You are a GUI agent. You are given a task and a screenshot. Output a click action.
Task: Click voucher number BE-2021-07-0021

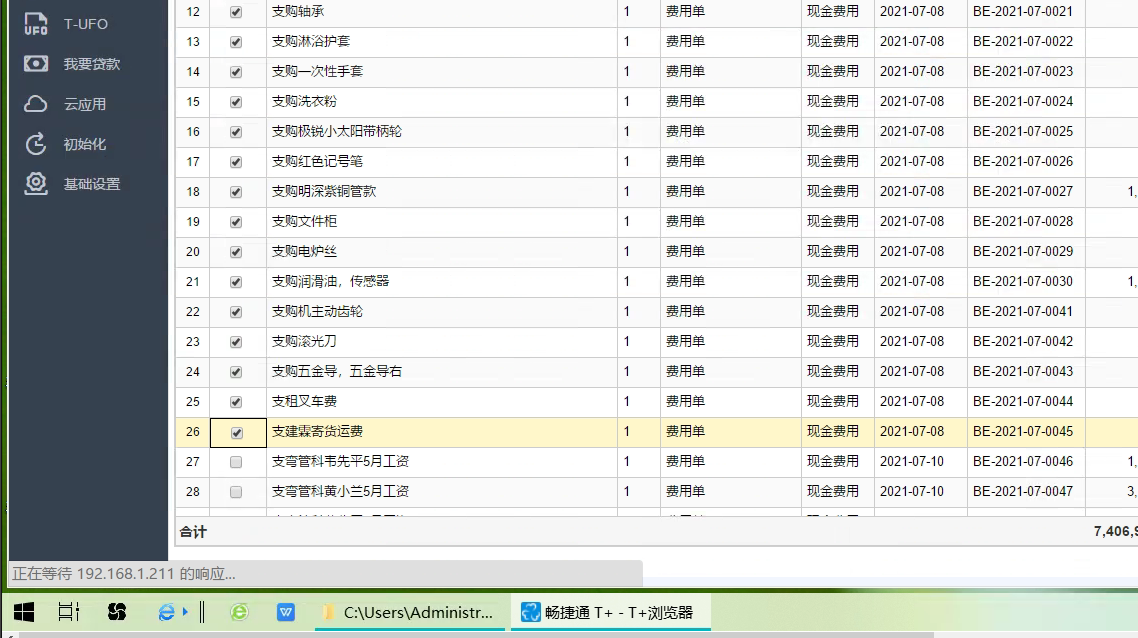[1023, 12]
